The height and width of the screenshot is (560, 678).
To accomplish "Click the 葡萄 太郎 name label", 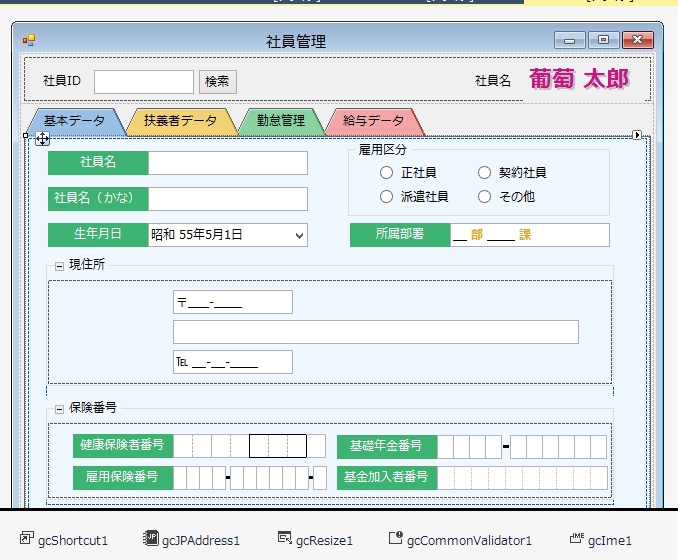I will [579, 79].
